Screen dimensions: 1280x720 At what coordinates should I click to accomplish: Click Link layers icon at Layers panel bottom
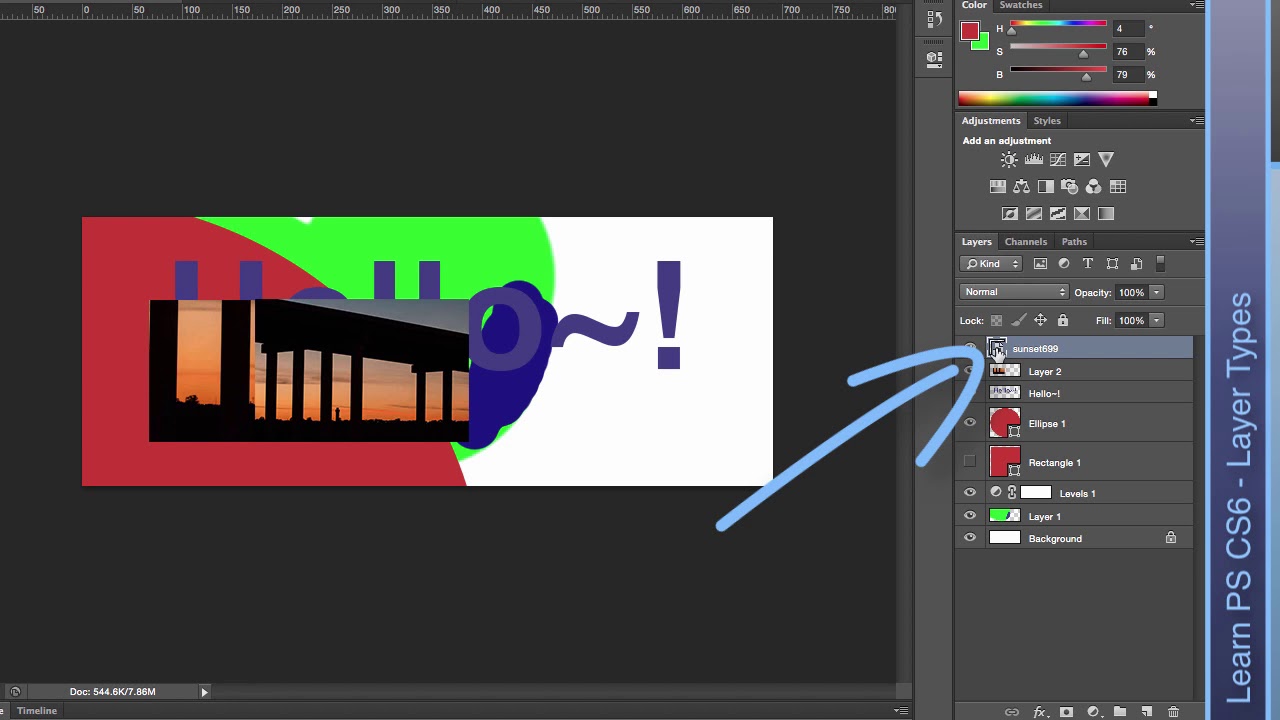[1012, 712]
